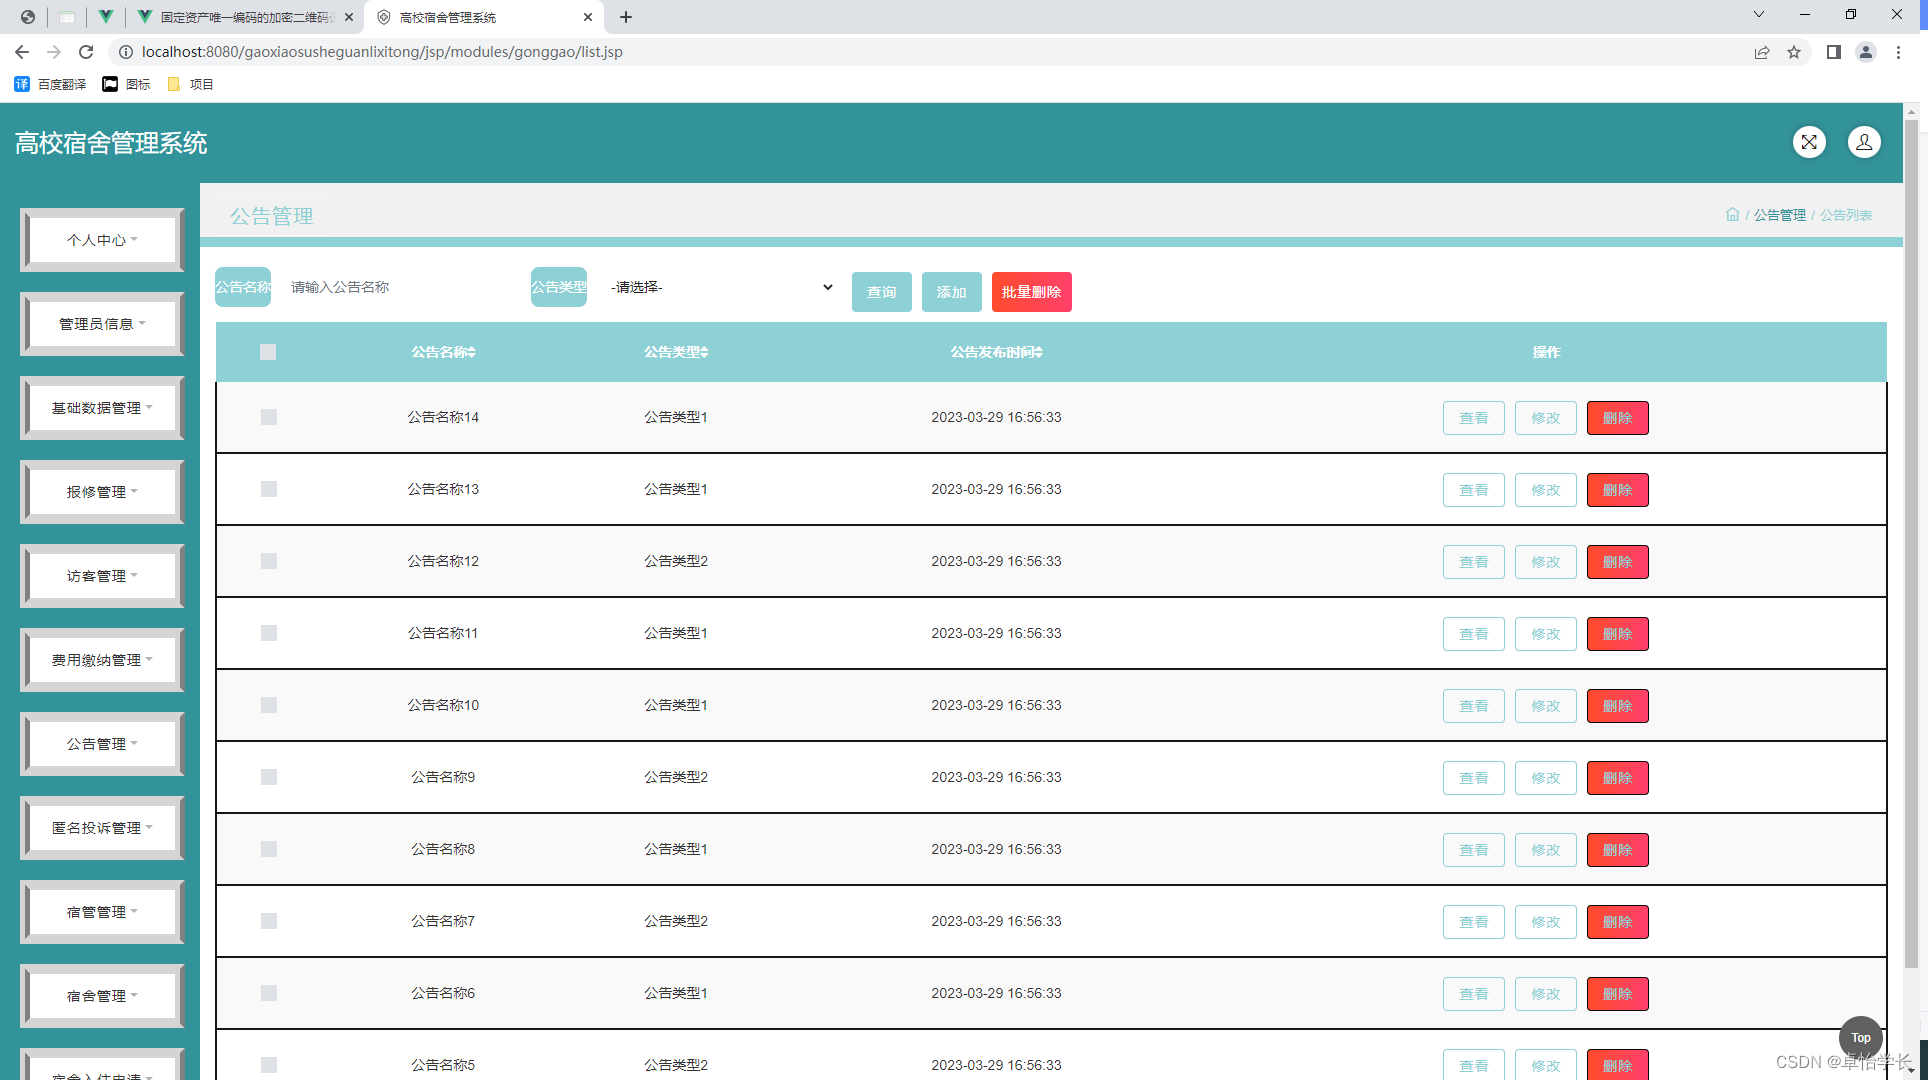Click the home icon in breadcrumb

coord(1732,215)
